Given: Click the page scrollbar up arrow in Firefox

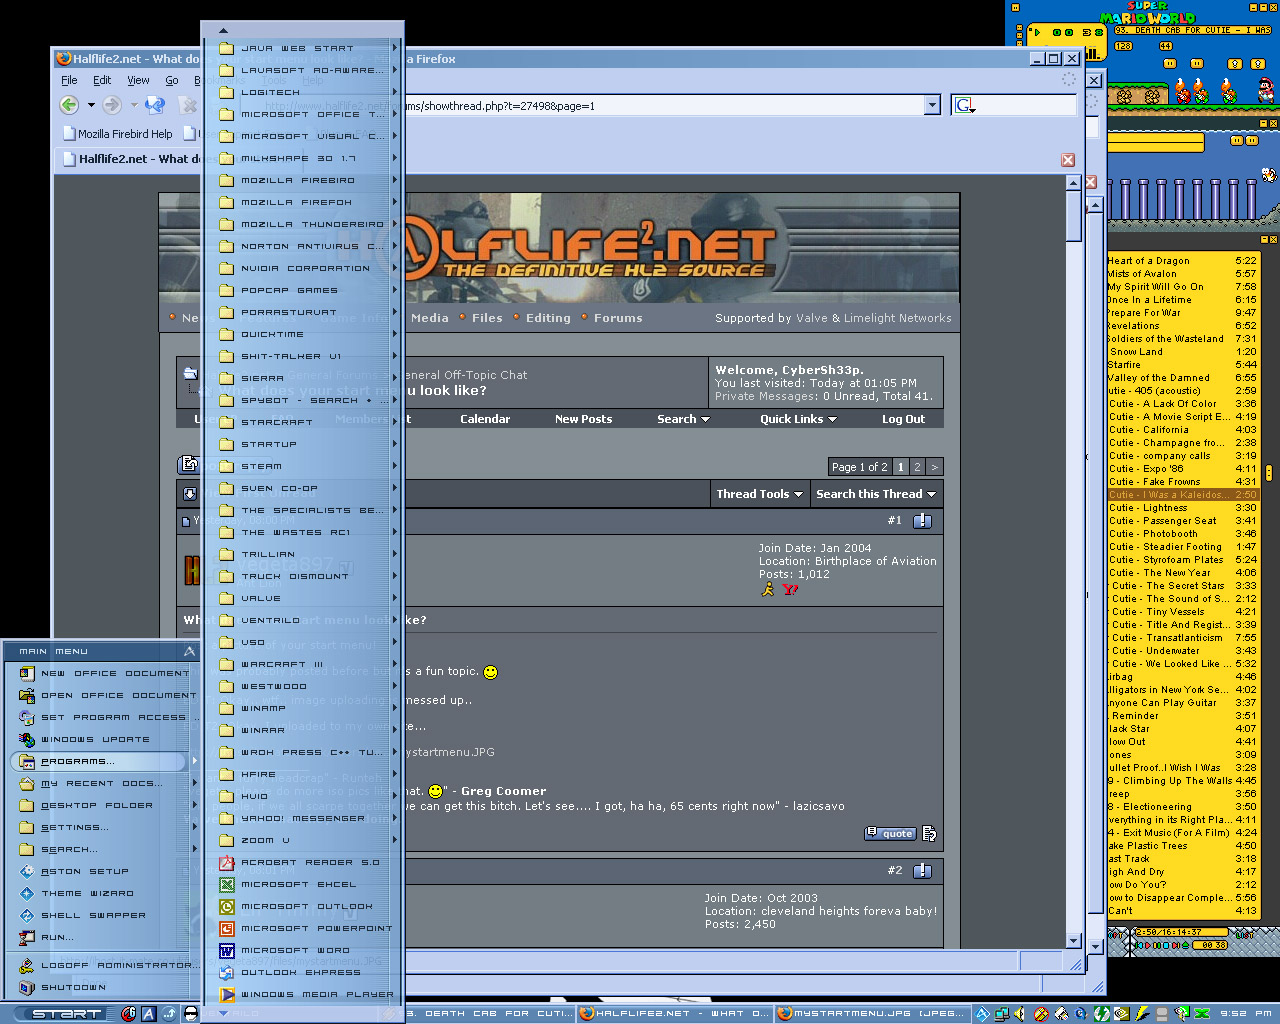Looking at the screenshot, I should click(1074, 183).
